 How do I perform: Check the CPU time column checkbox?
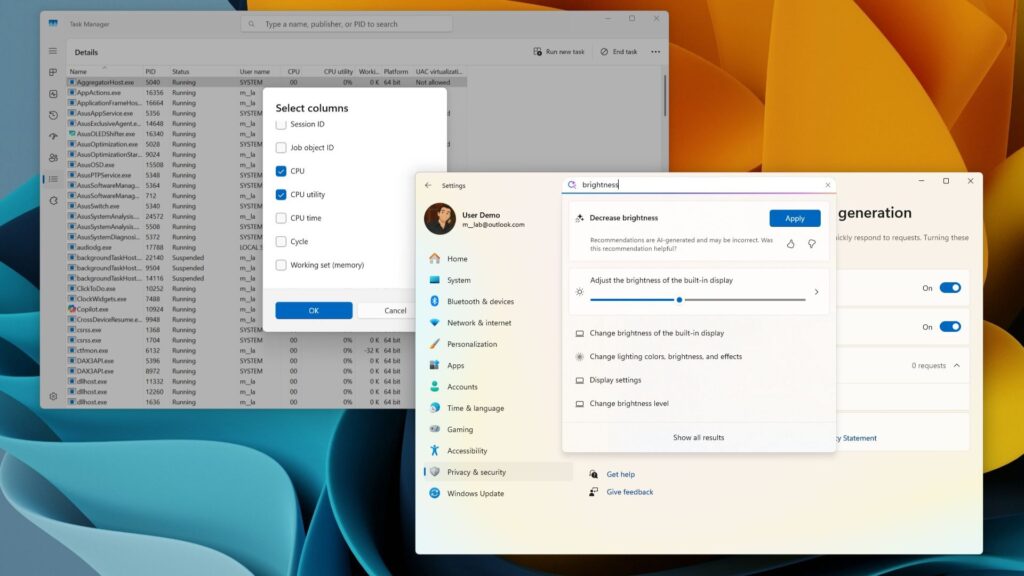[281, 218]
